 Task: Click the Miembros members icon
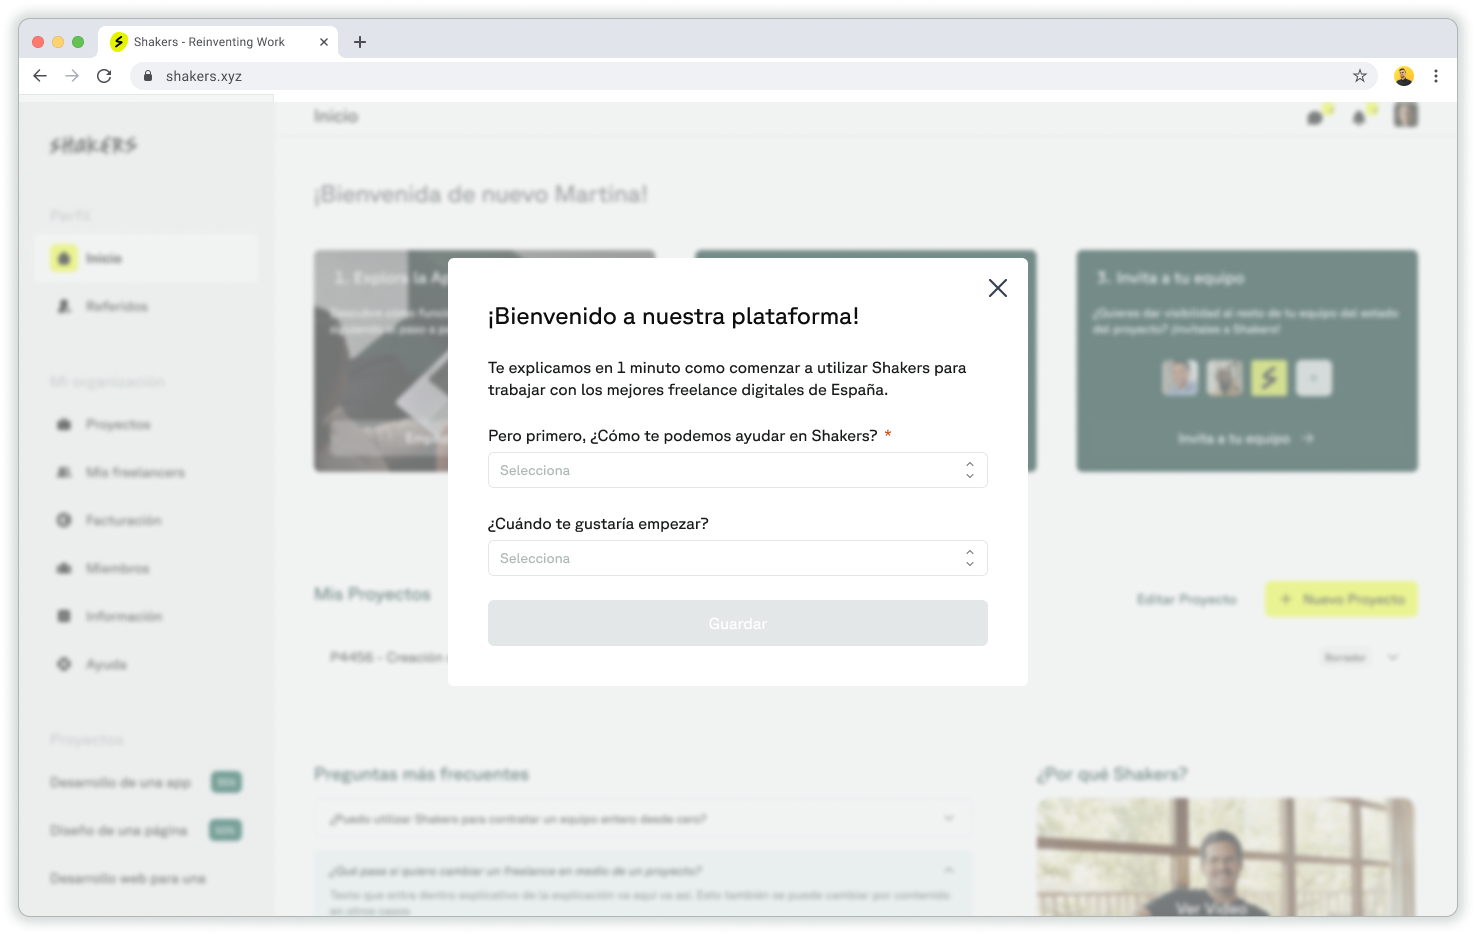(x=64, y=568)
